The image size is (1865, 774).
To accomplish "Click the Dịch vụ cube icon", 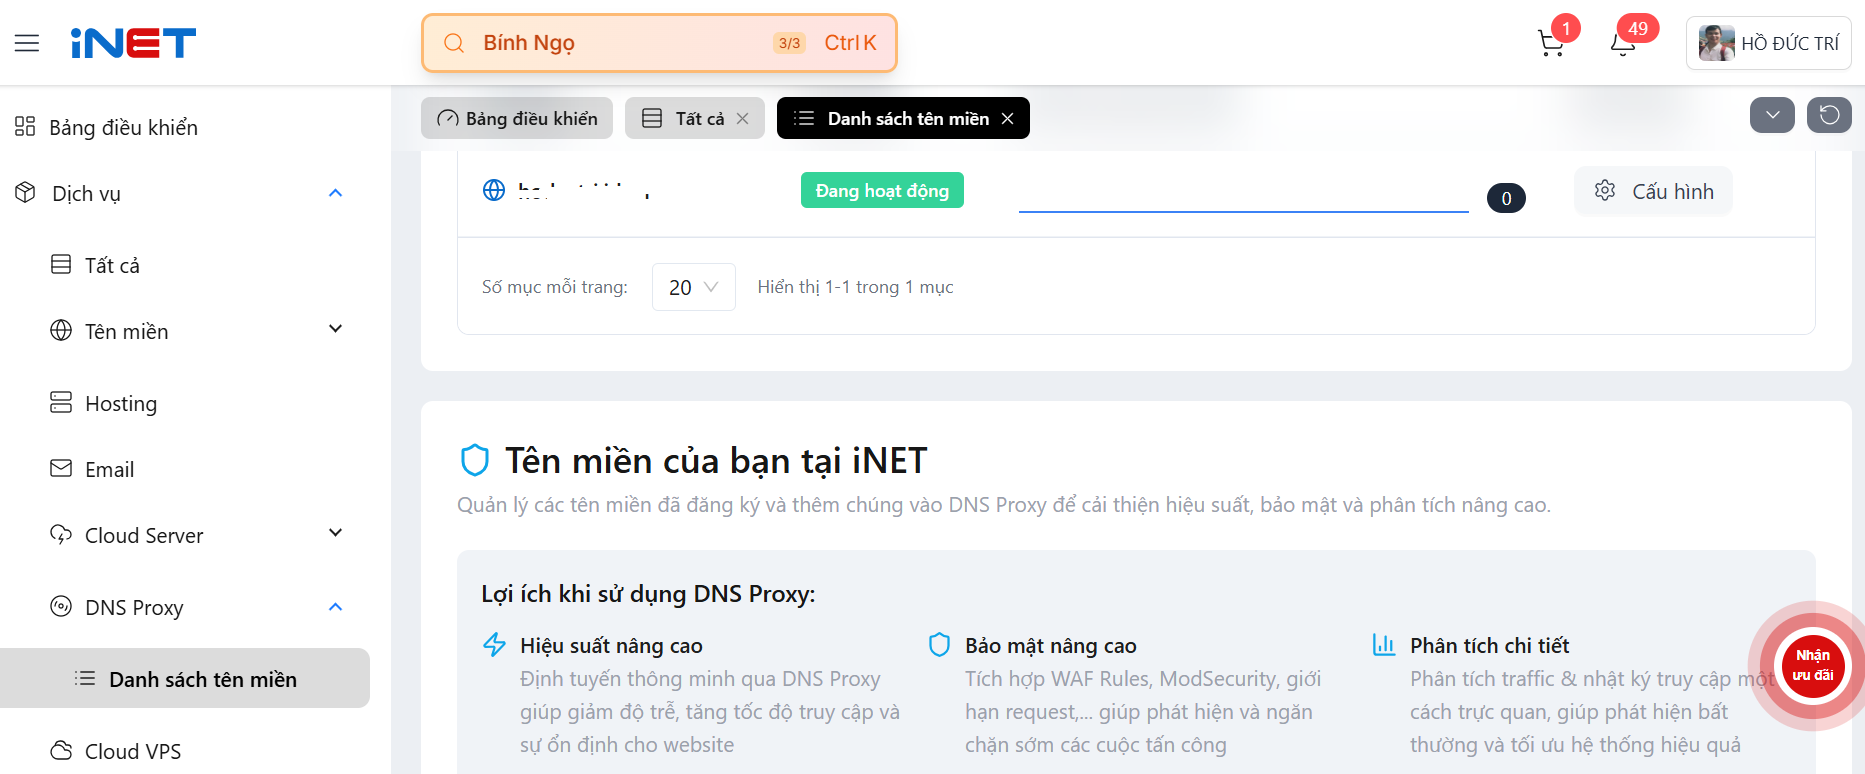I will (26, 192).
